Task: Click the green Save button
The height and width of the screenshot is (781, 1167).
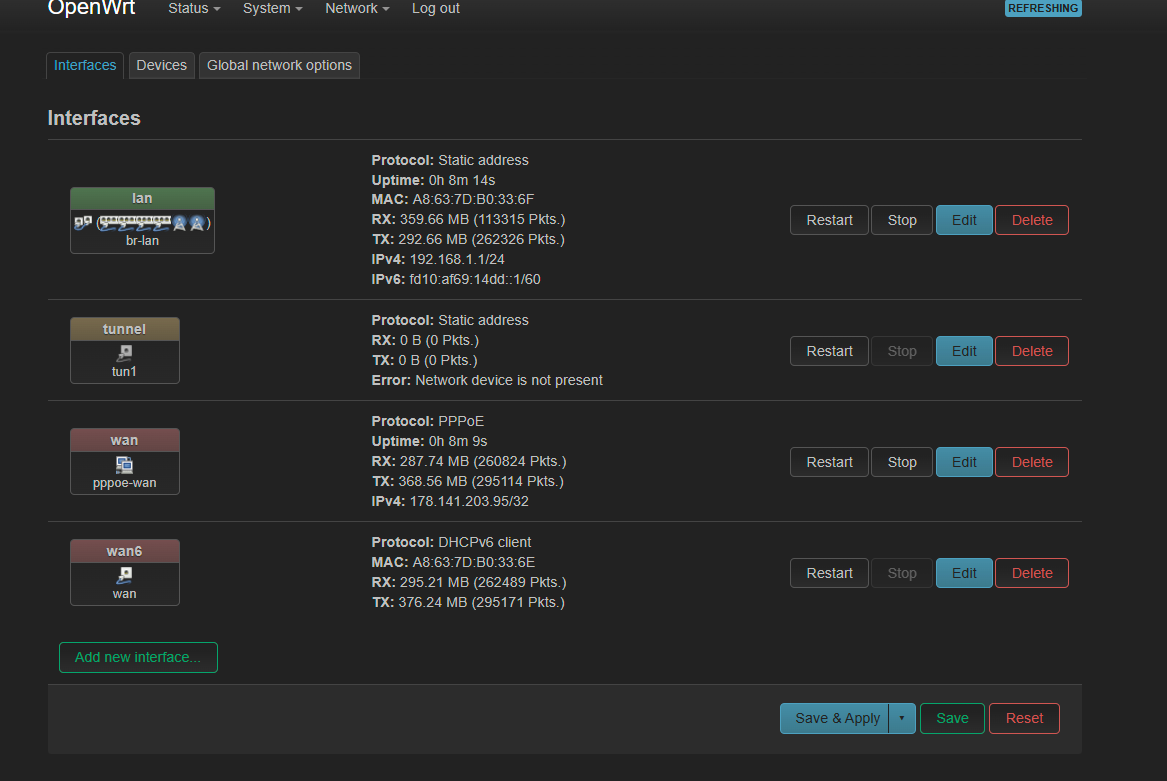Action: (x=952, y=718)
